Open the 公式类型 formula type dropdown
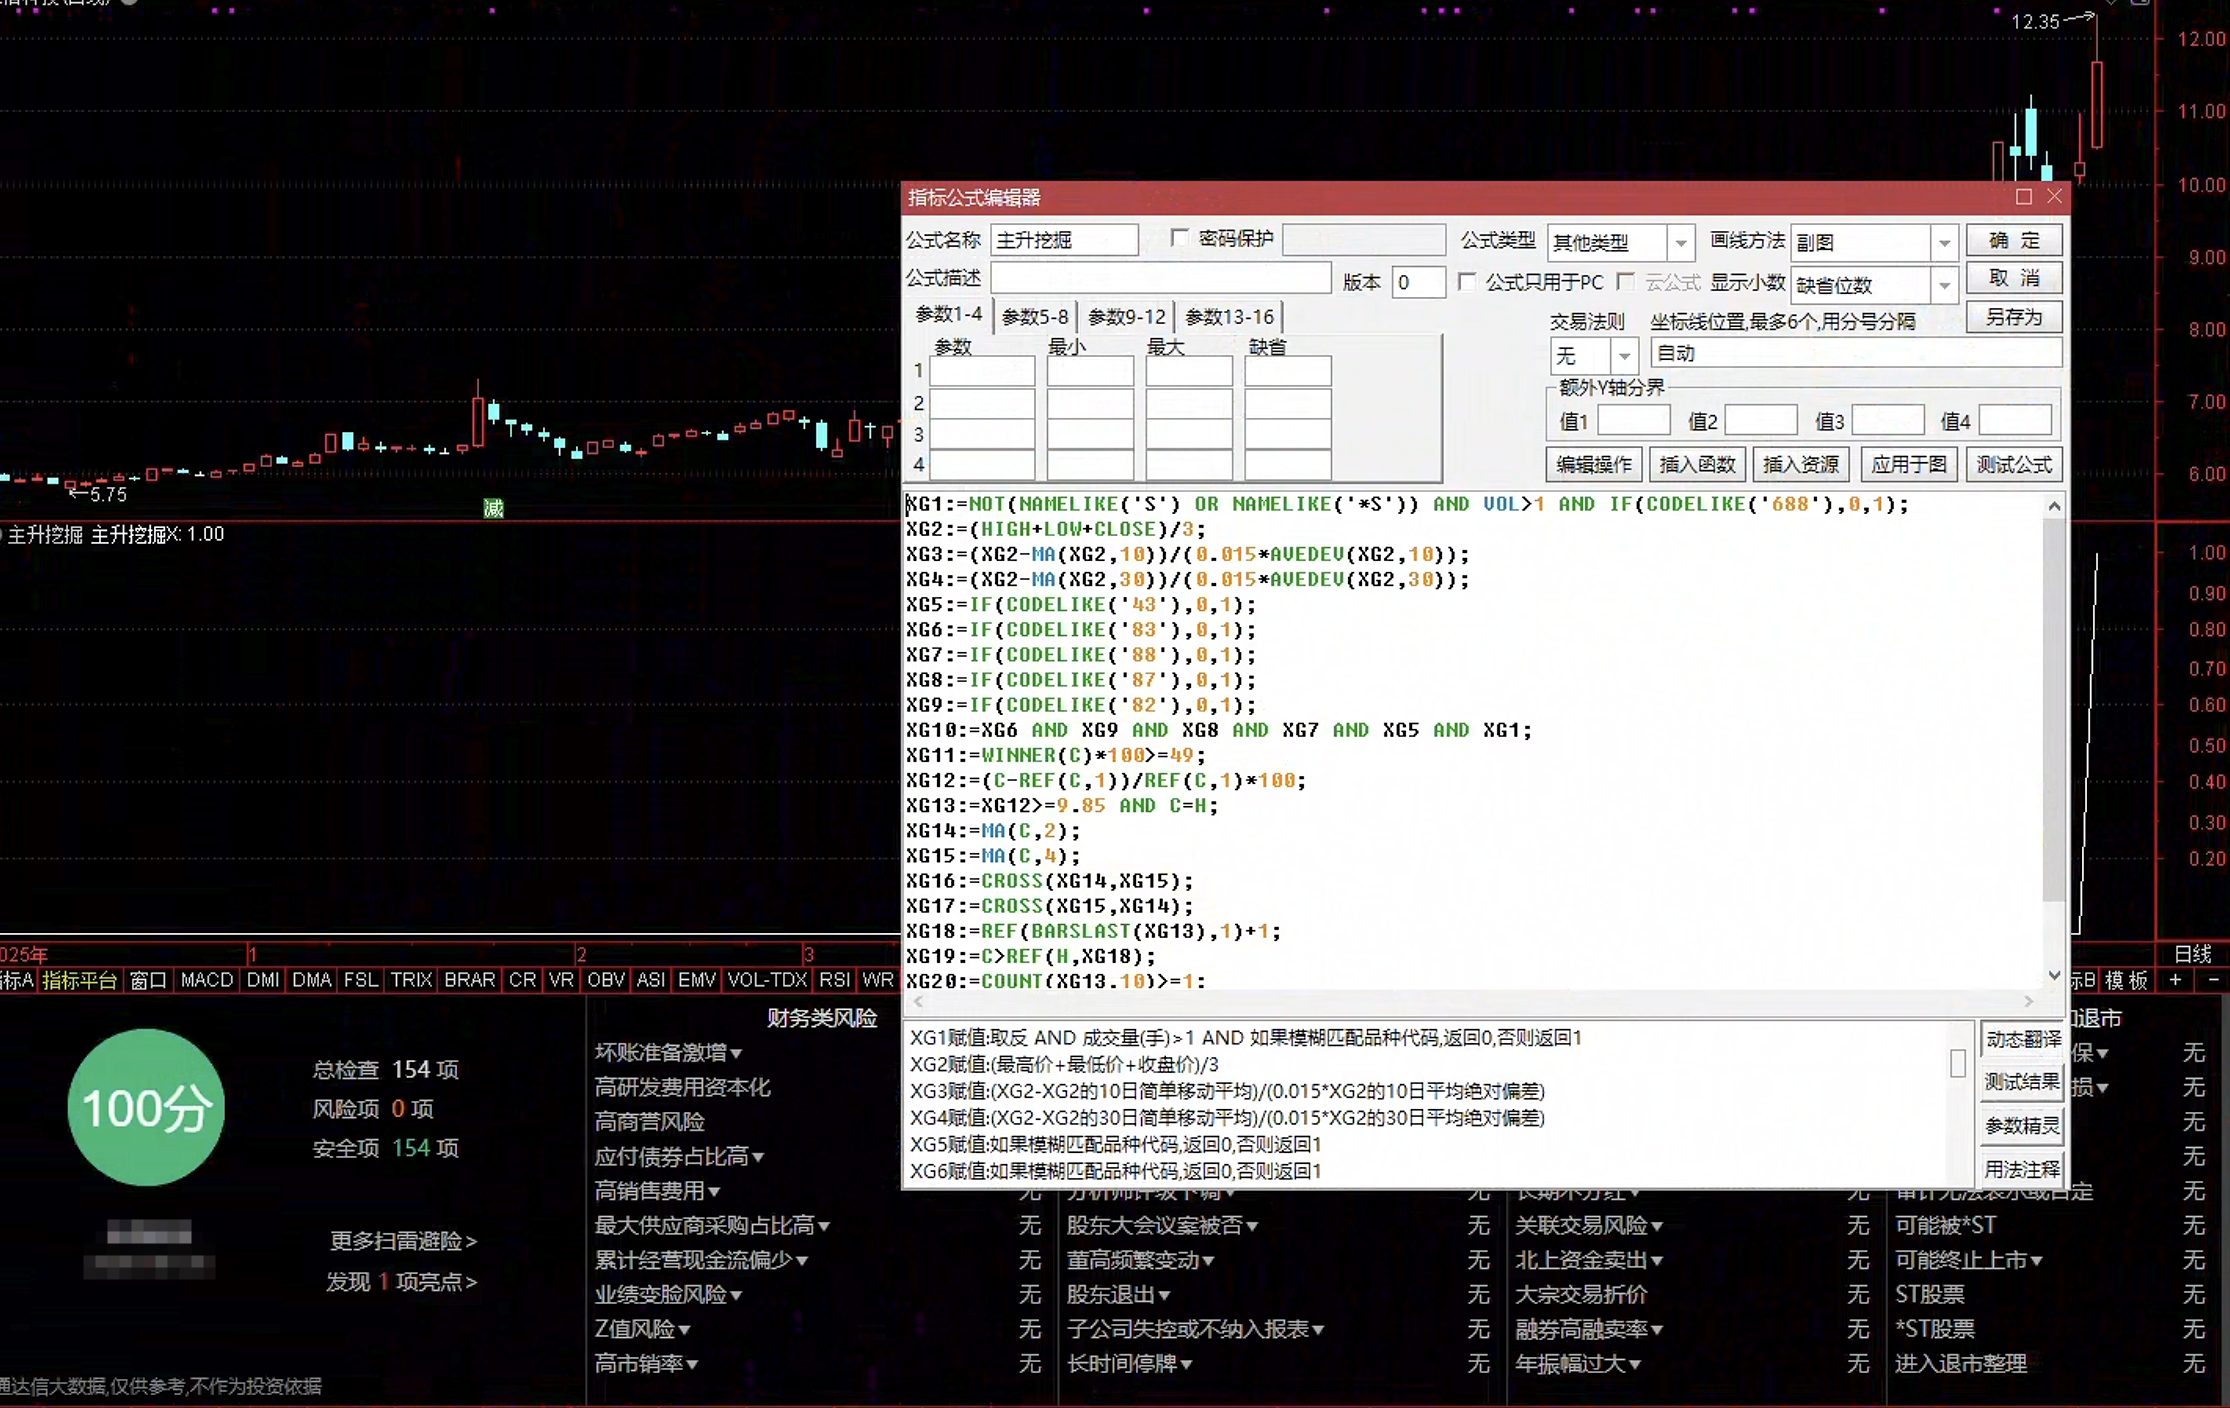 tap(1680, 242)
